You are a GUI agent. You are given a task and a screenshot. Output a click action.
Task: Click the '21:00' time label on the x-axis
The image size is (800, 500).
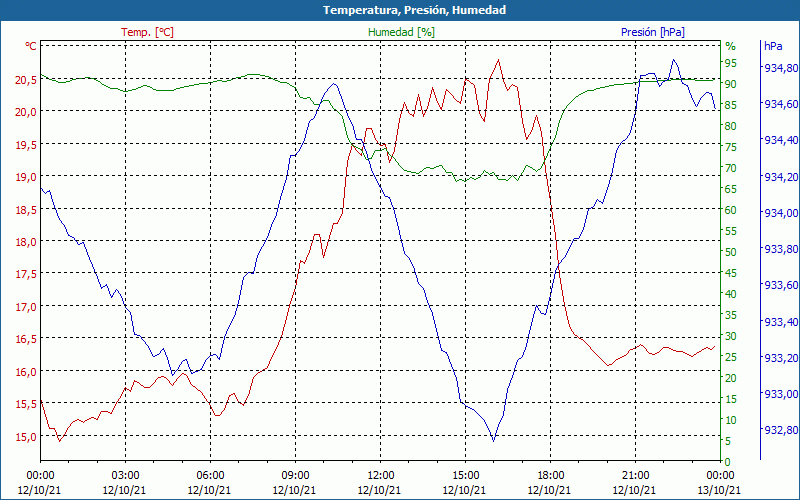click(x=635, y=476)
